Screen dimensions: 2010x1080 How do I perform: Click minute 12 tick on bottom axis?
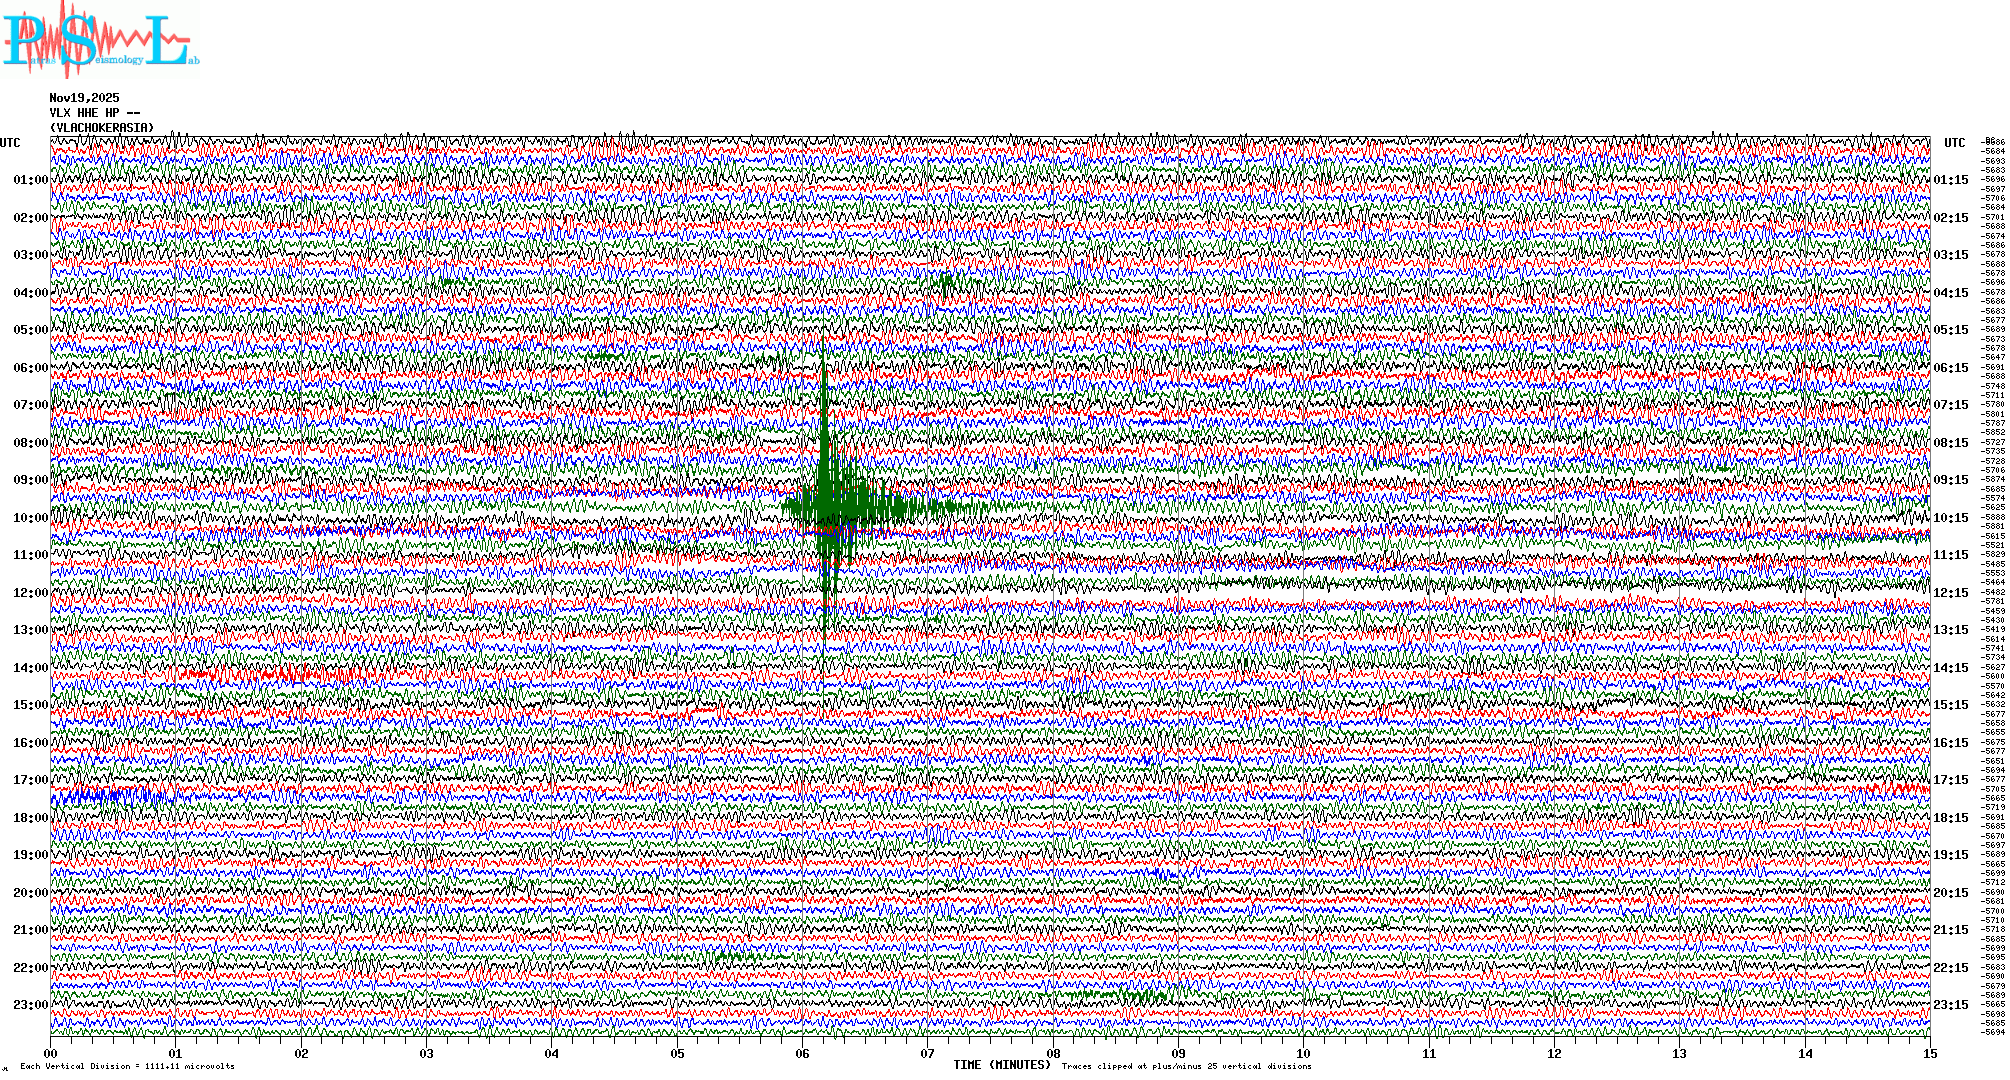pos(1554,1054)
